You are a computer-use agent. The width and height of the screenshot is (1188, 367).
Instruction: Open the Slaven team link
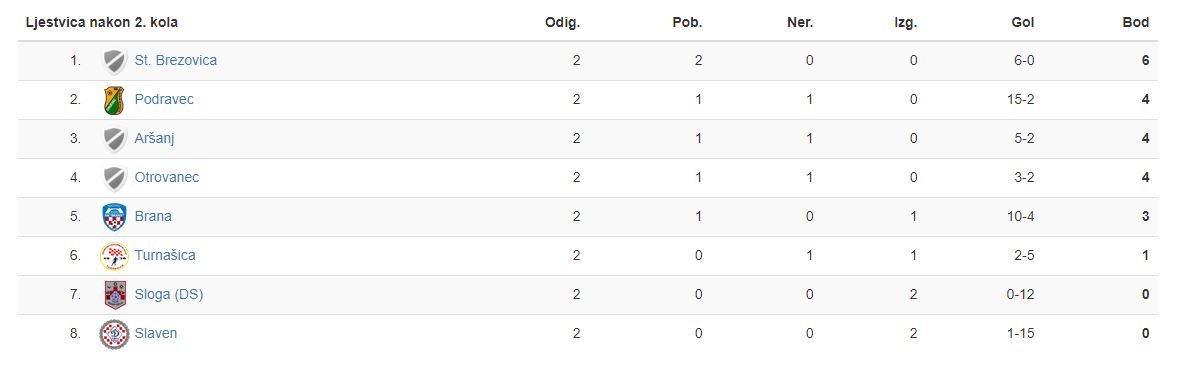click(x=156, y=334)
